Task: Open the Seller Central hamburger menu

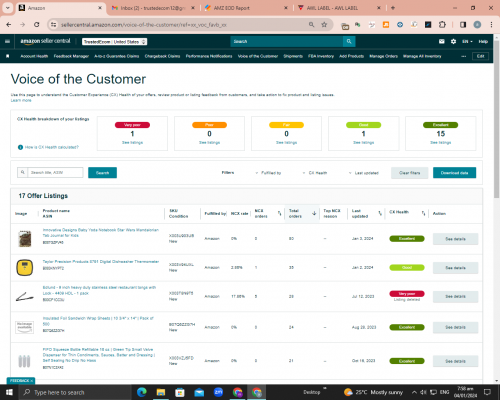Action: [x=7, y=41]
